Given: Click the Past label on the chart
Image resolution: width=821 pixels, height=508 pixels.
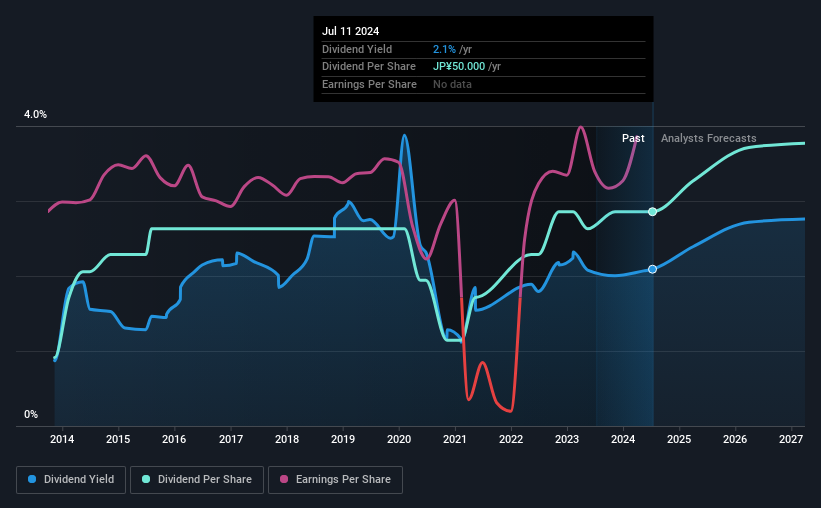Looking at the screenshot, I should (x=633, y=138).
